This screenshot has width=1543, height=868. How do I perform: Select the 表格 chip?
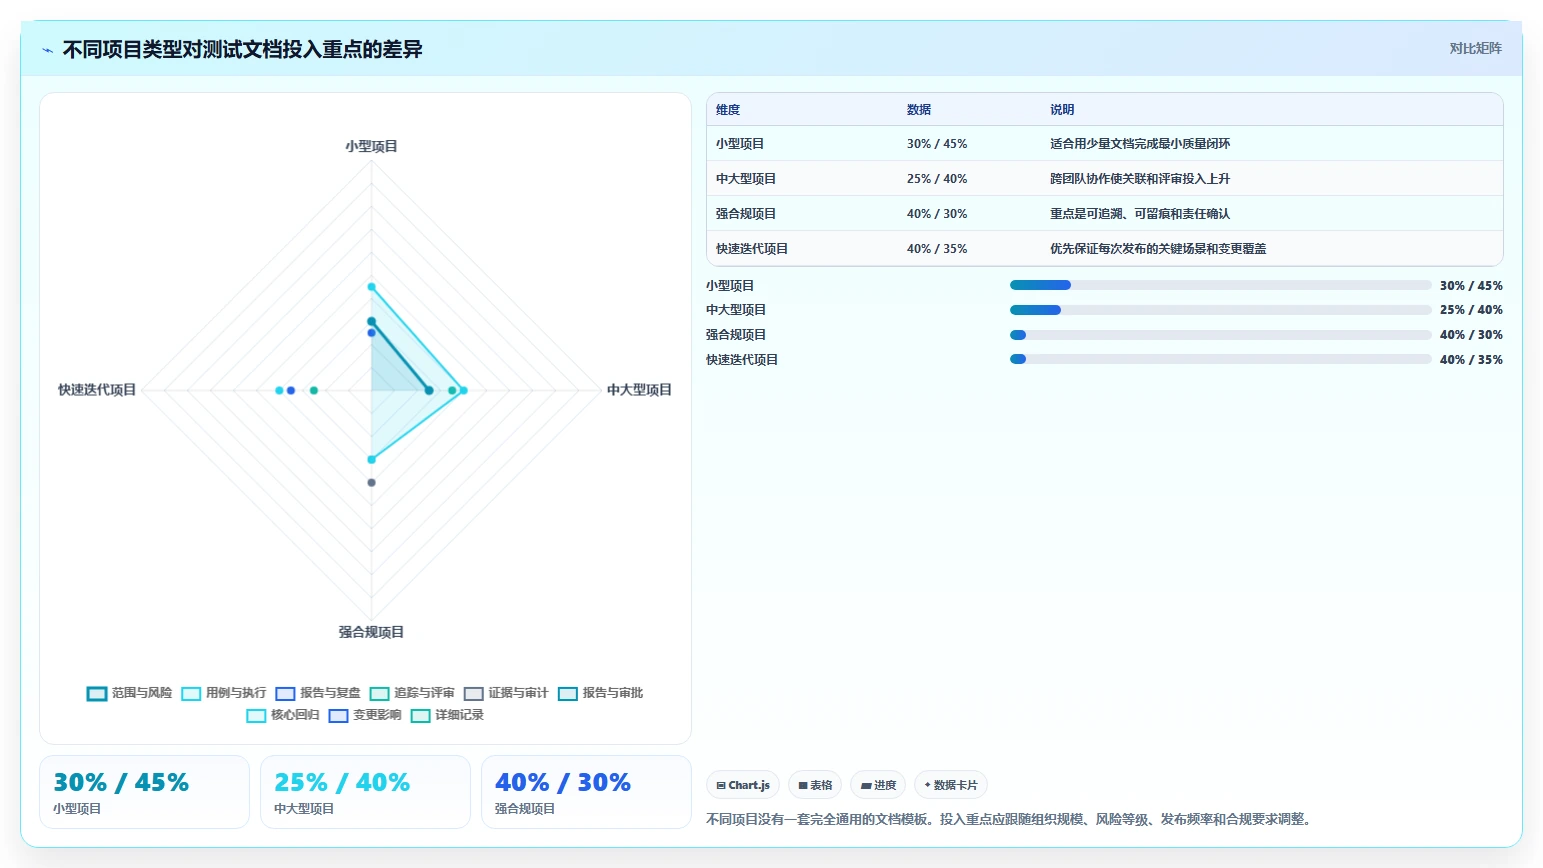tap(815, 785)
